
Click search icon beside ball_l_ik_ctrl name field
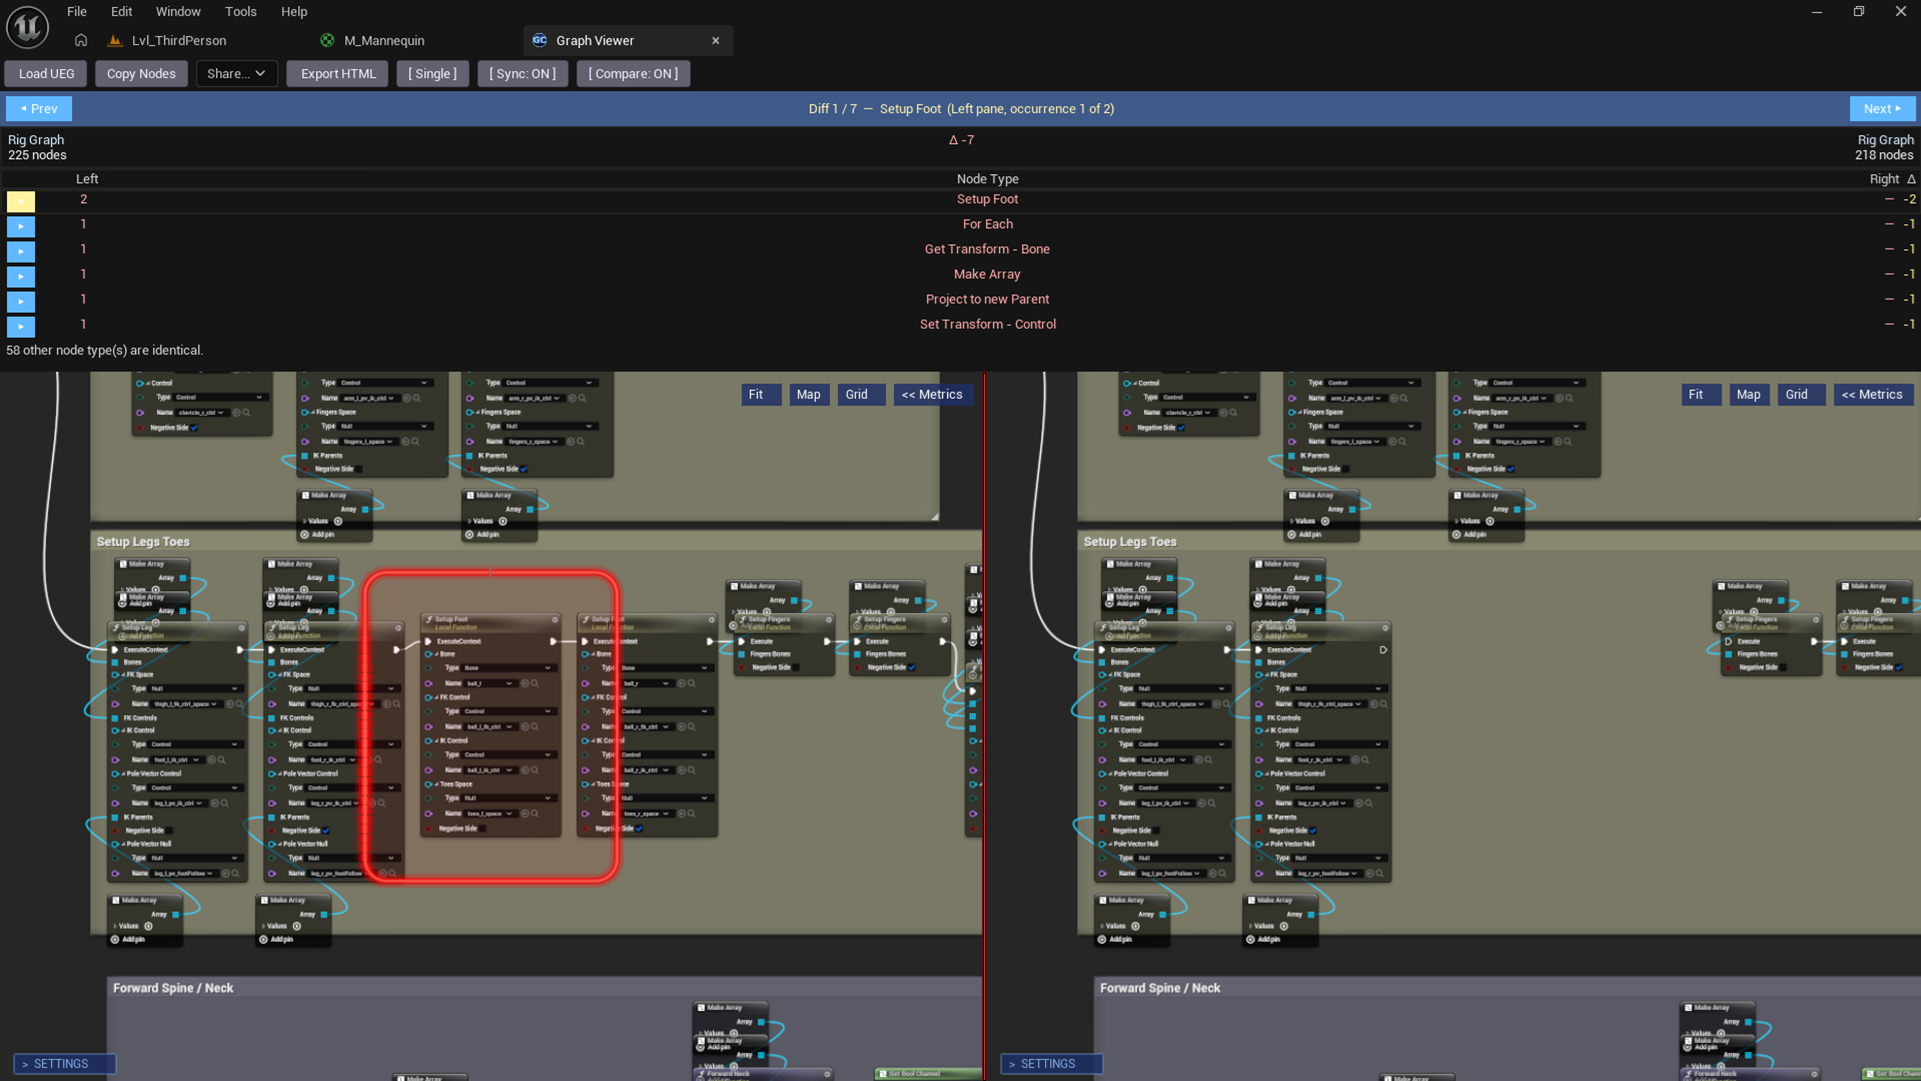pos(535,770)
